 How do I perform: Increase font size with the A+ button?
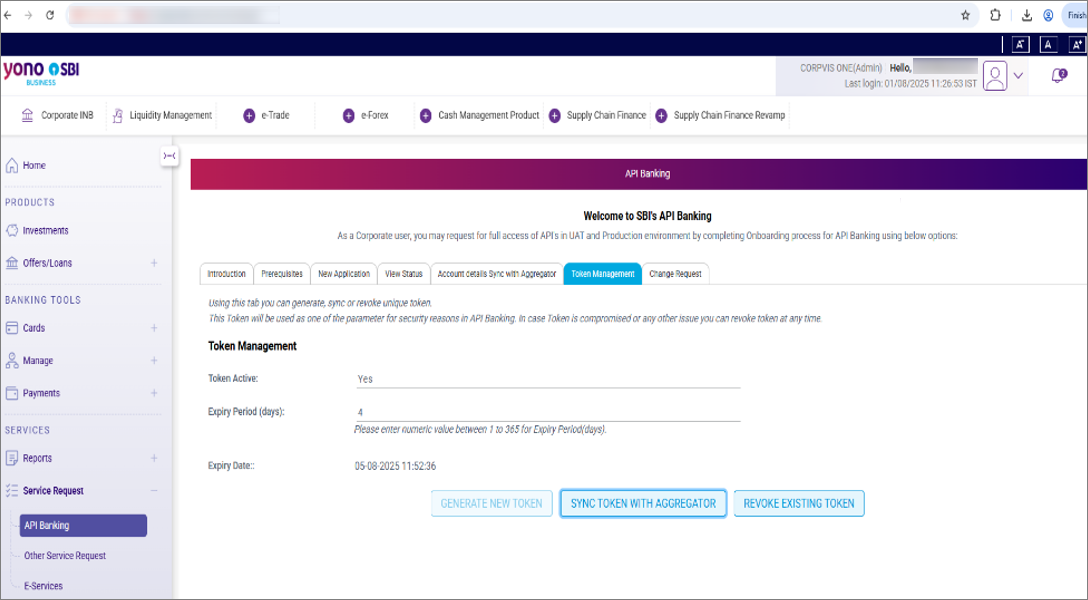click(x=1077, y=44)
